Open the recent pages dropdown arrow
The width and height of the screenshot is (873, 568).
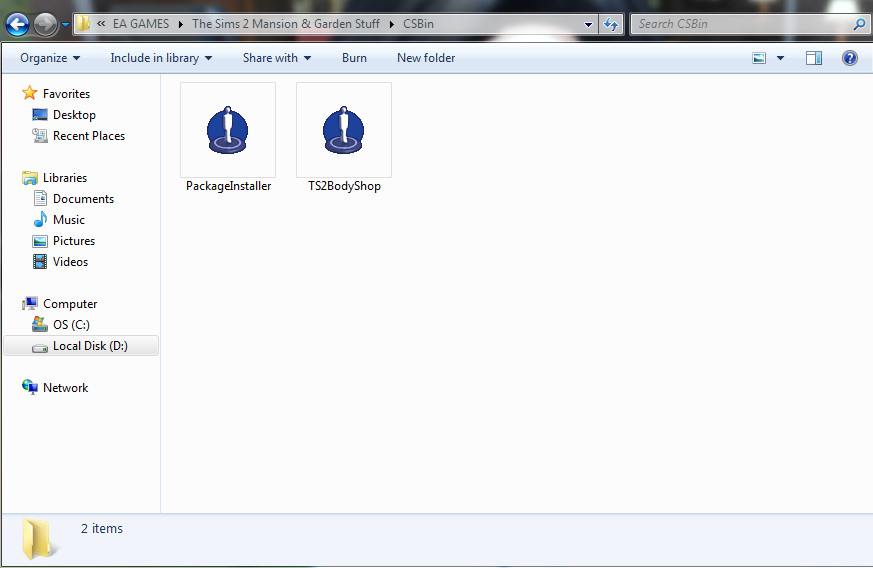[65, 25]
